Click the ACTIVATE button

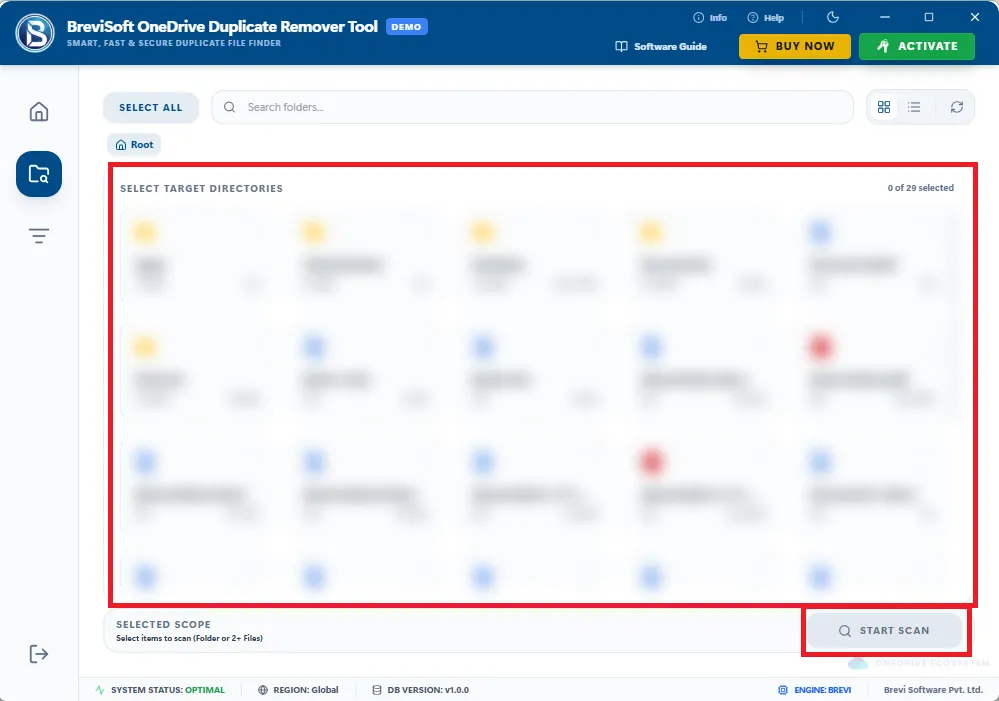coord(917,47)
